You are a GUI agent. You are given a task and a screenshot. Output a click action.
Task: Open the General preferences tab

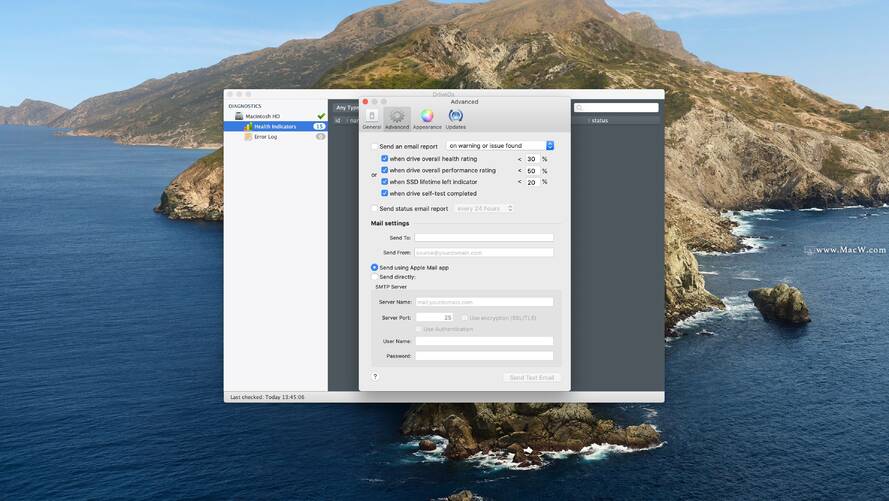point(372,117)
